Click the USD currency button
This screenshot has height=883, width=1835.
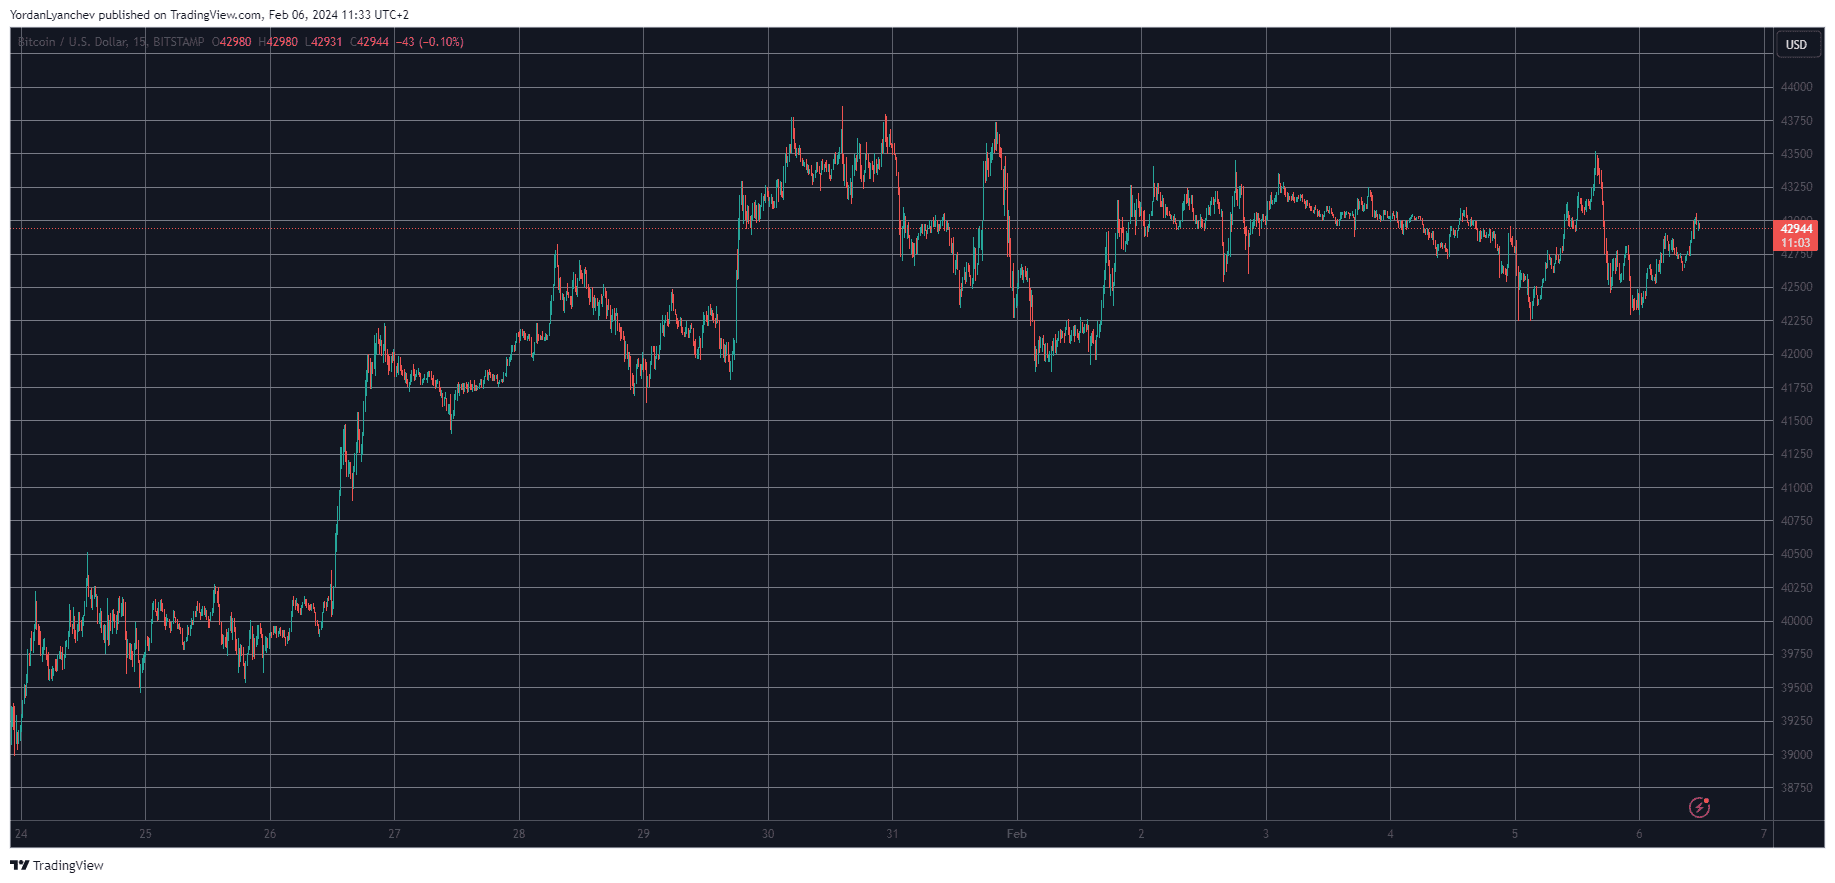tap(1797, 44)
